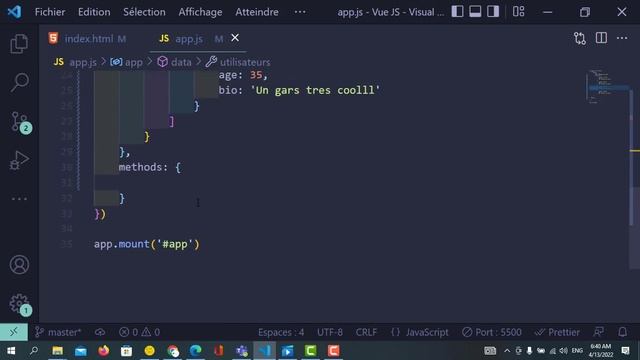This screenshot has width=640, height=360.
Task: Open the Search view in activity bar
Action: tap(19, 82)
